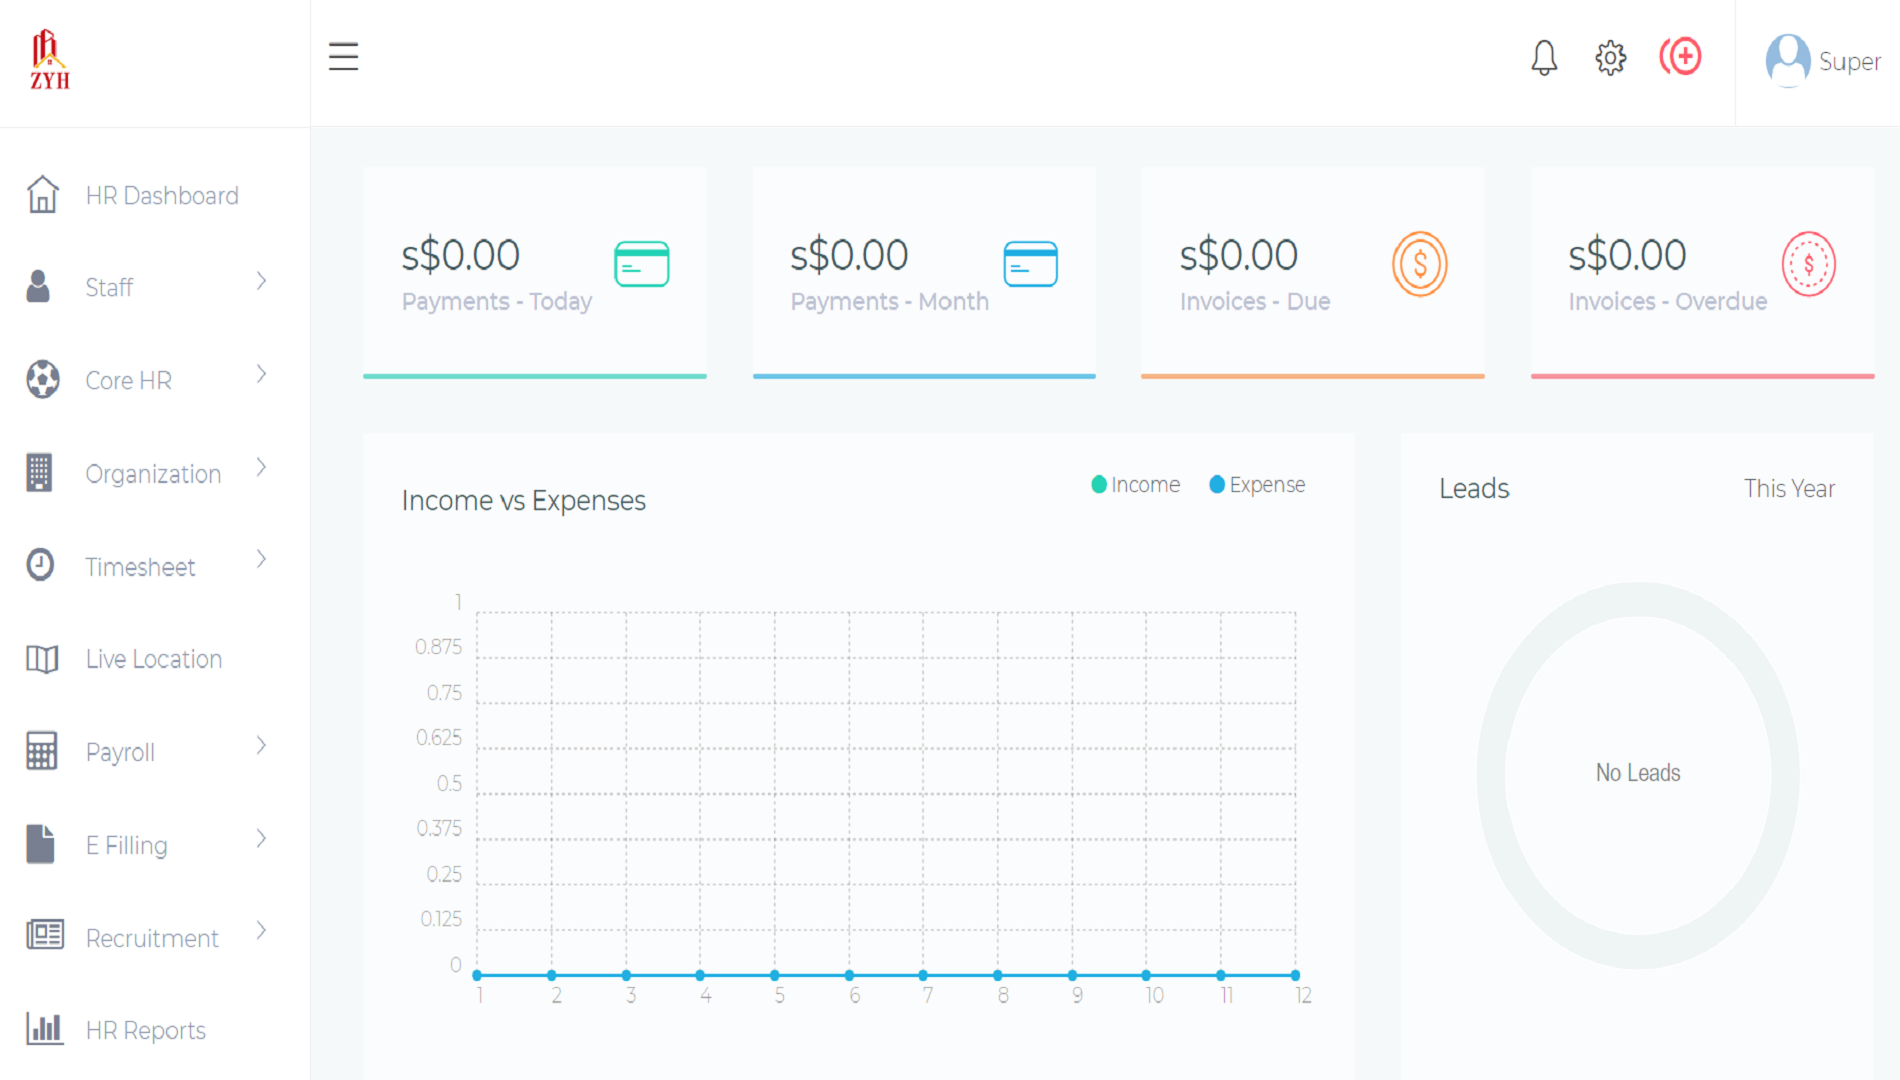Screen dimensions: 1900x1080
Task: Open the HR Reports menu item
Action: click(x=146, y=1030)
